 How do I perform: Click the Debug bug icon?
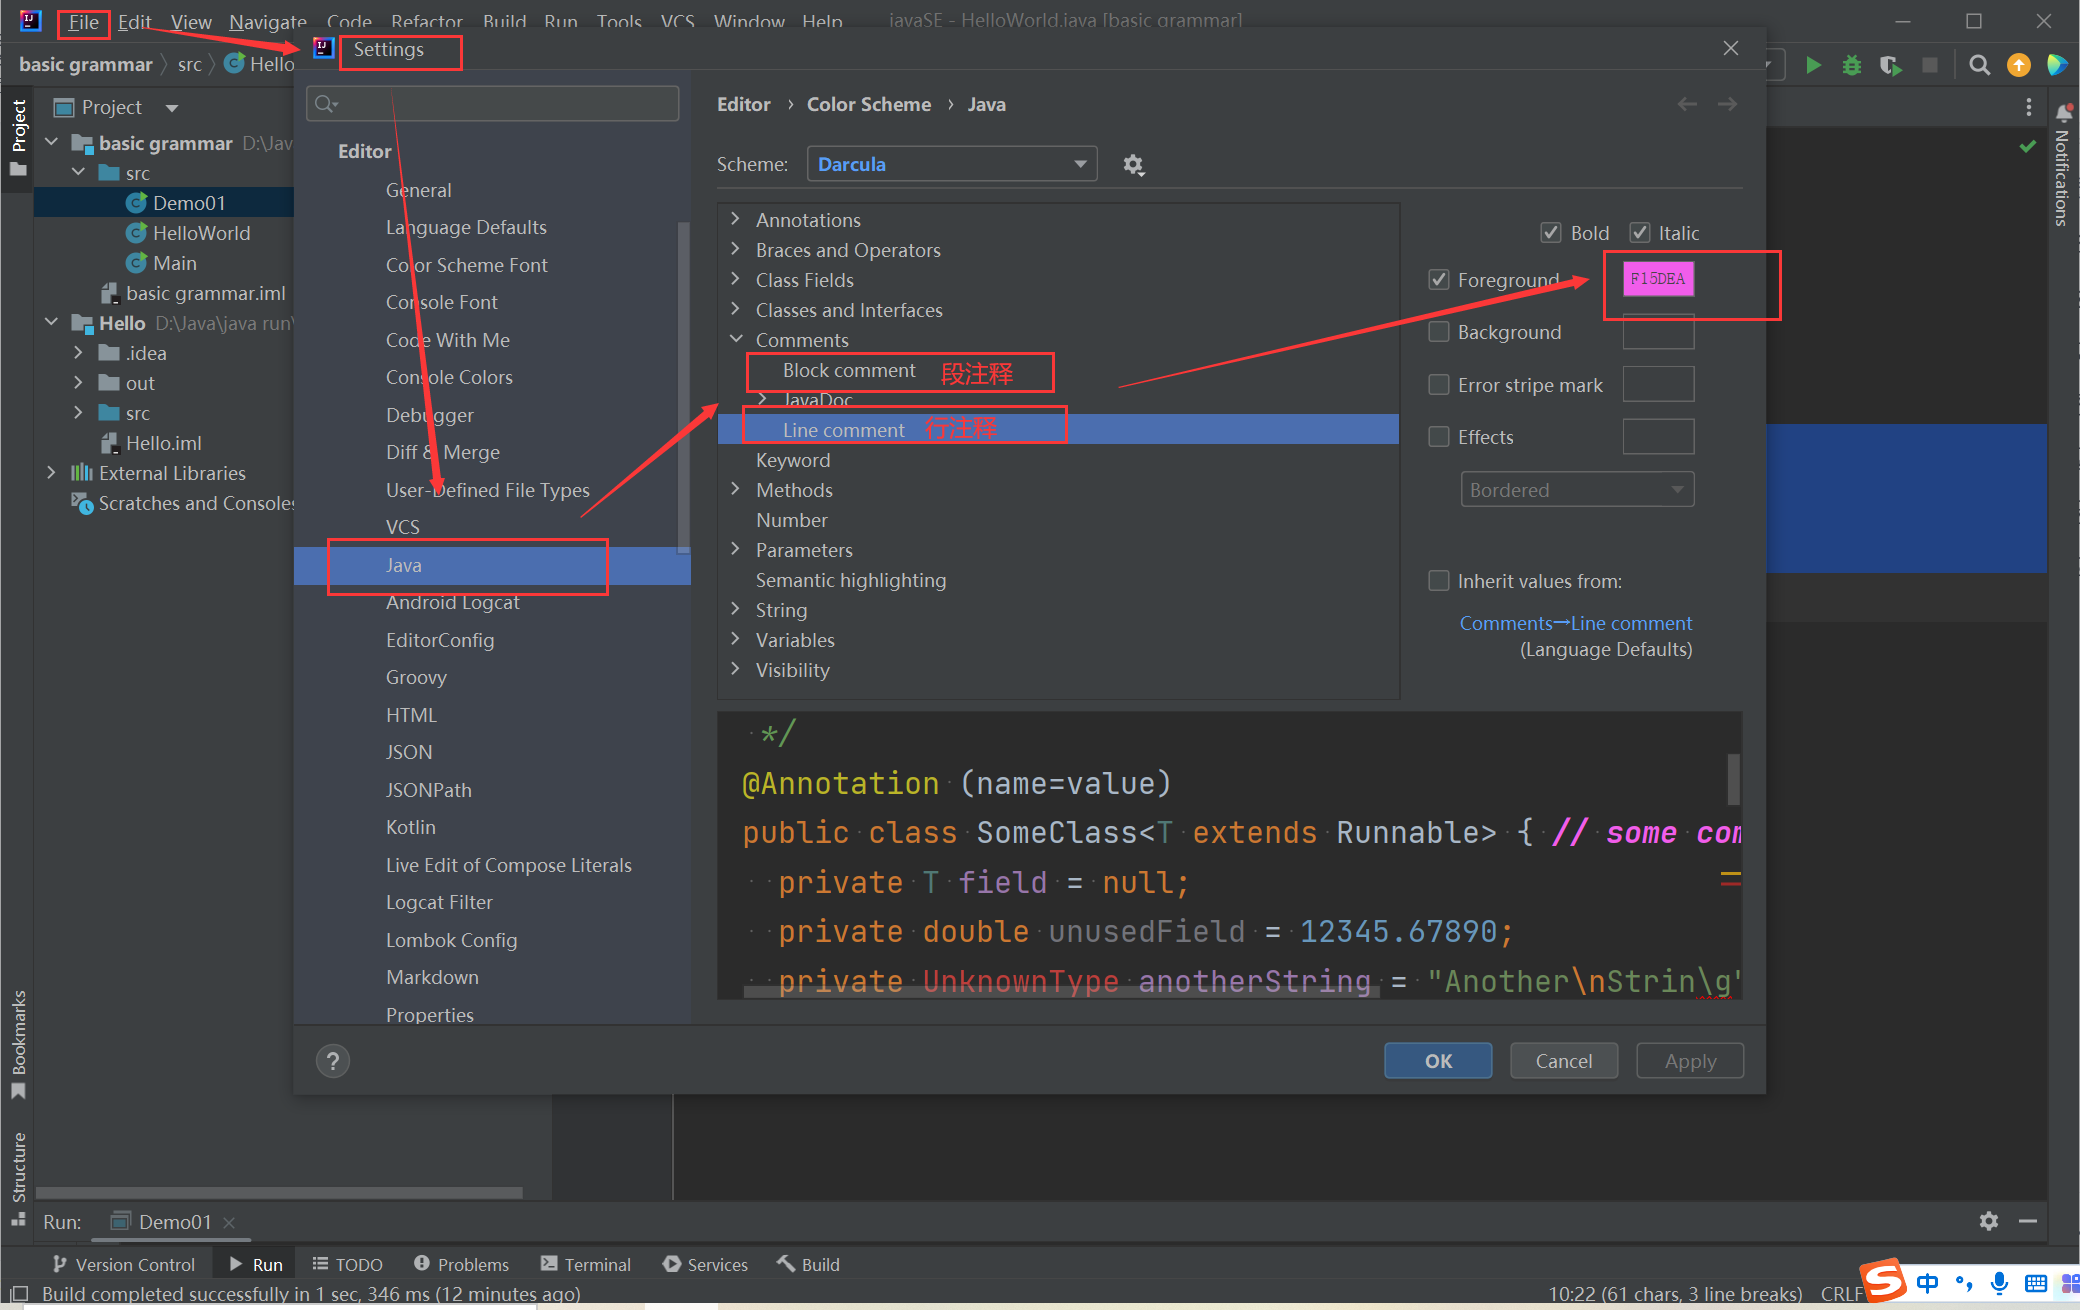(1851, 65)
